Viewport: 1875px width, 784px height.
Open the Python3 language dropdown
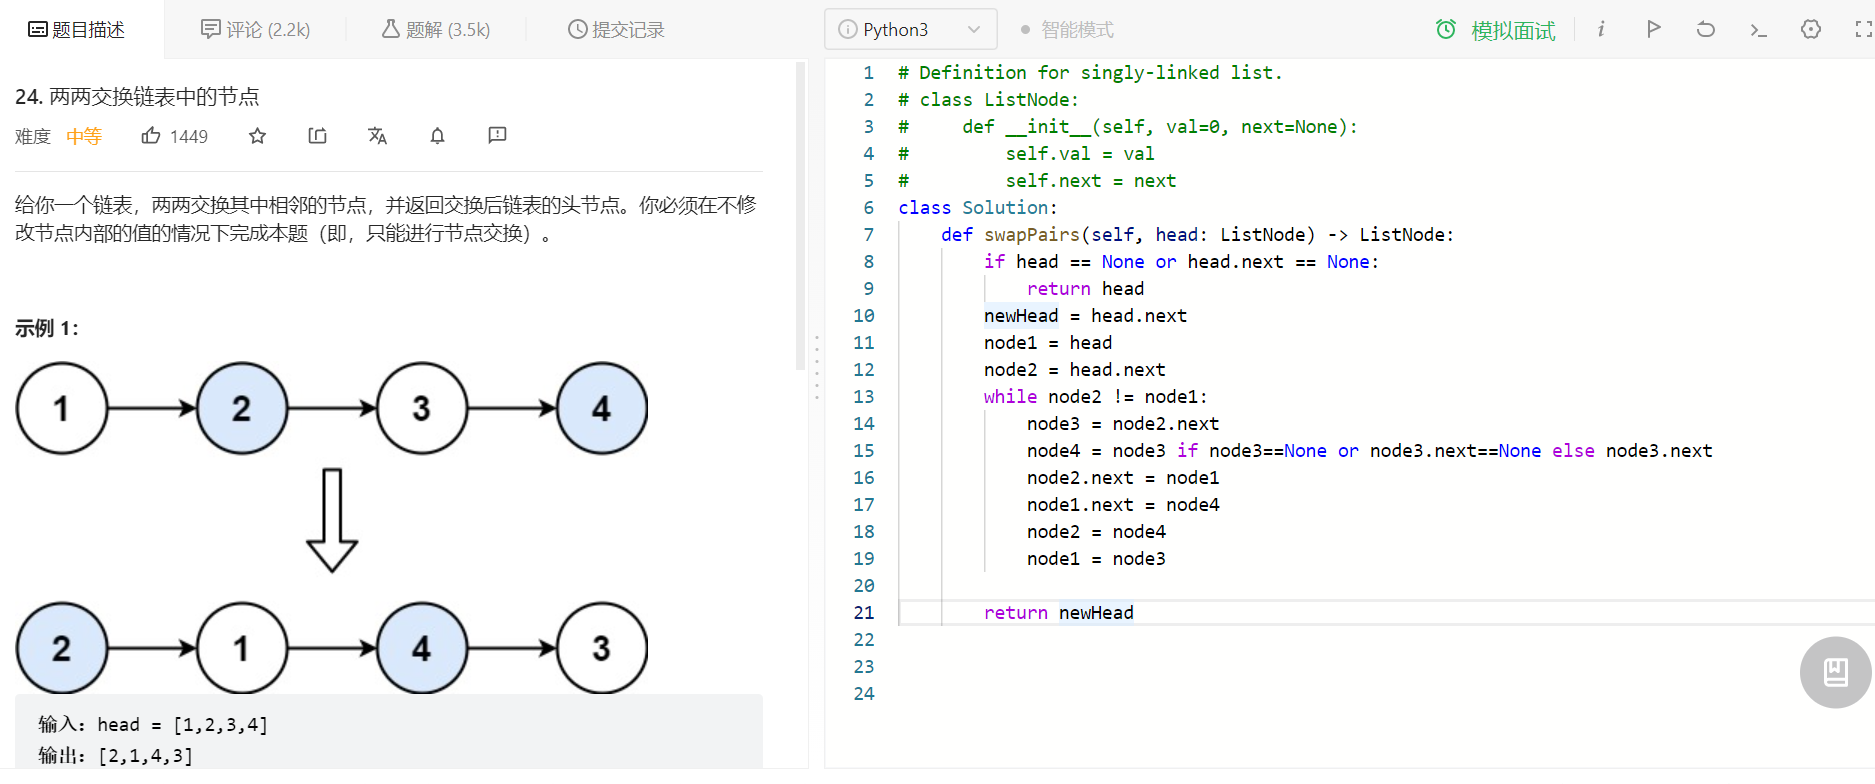point(910,30)
